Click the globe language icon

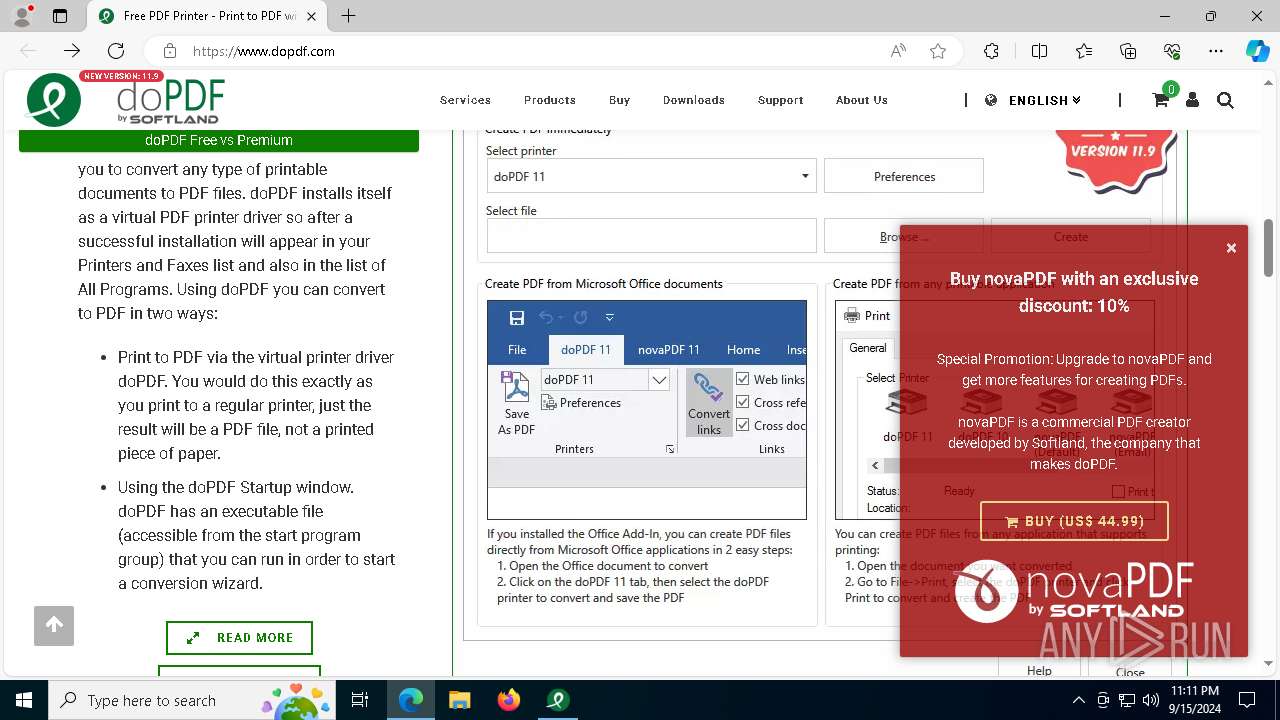991,100
